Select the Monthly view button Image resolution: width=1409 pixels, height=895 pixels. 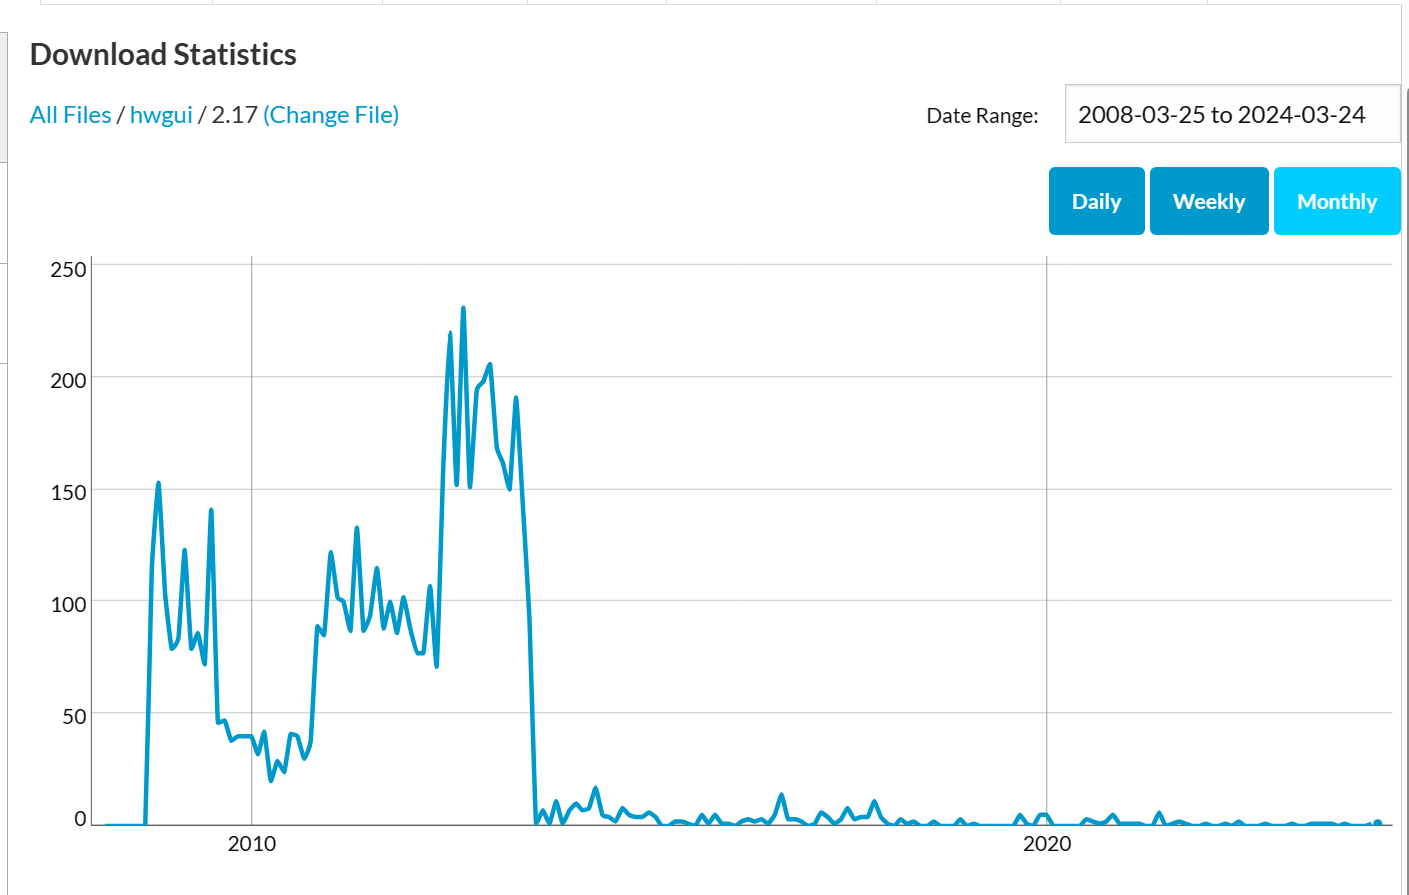(x=1337, y=201)
